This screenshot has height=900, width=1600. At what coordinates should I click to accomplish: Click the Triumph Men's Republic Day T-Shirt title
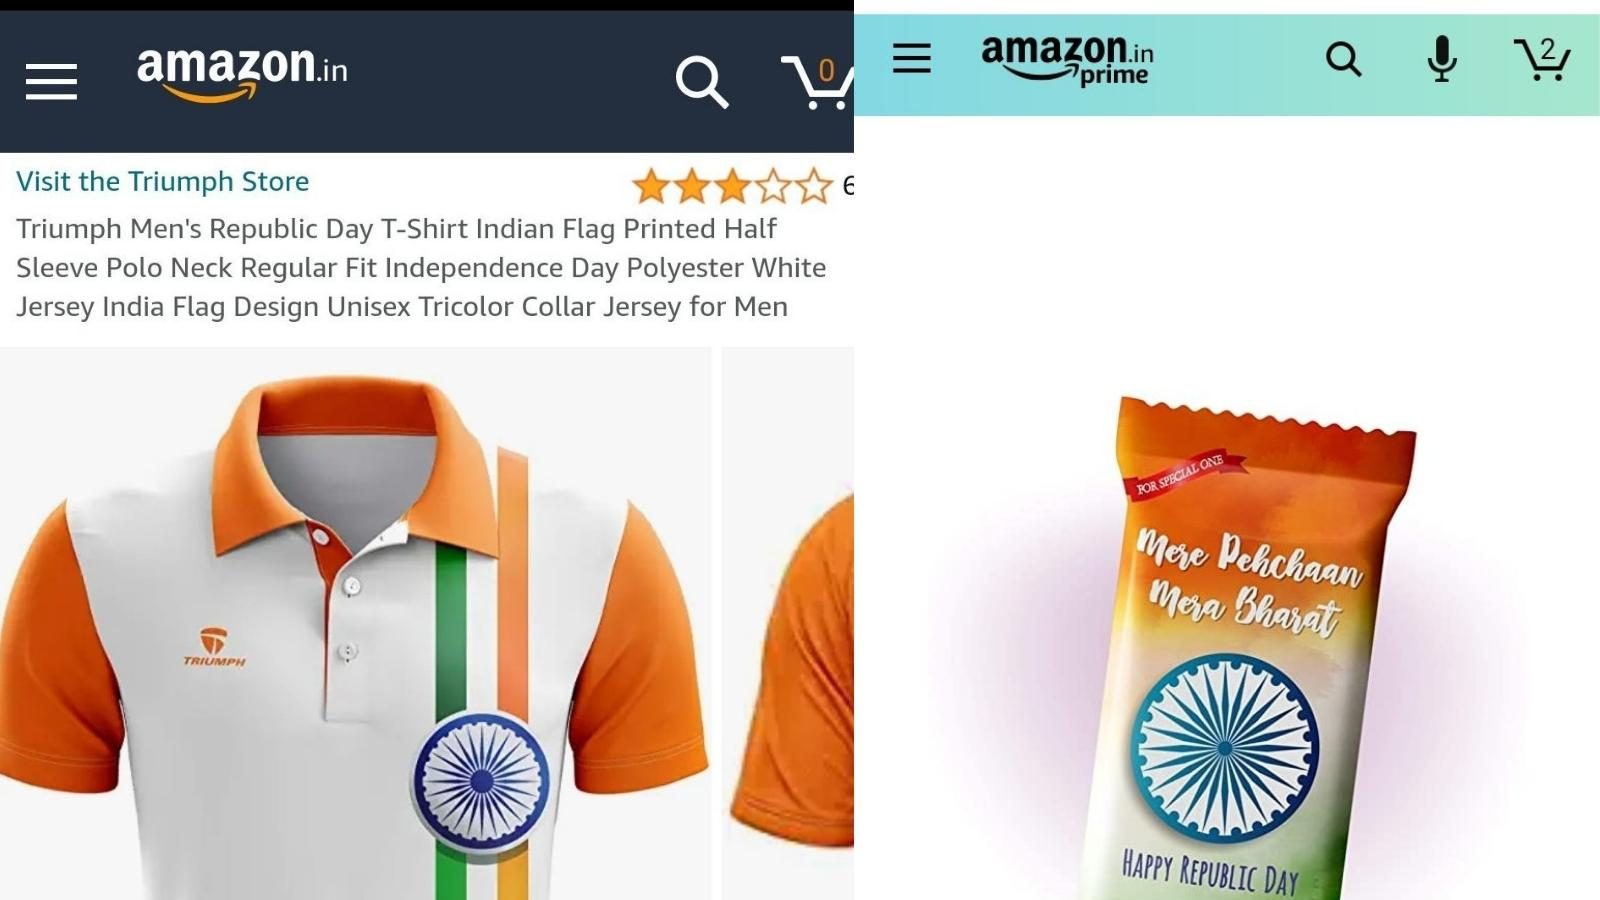421,267
